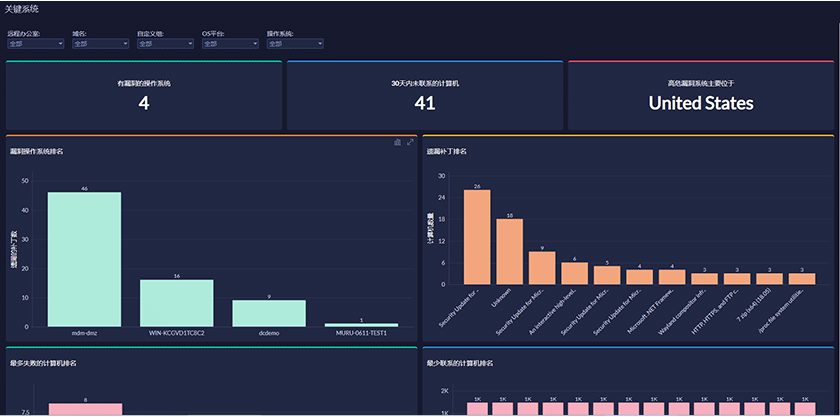Screen dimensions: 840x417
Task: Click the 30天内未联系的计算机 card showing 41
Action: [x=425, y=95]
